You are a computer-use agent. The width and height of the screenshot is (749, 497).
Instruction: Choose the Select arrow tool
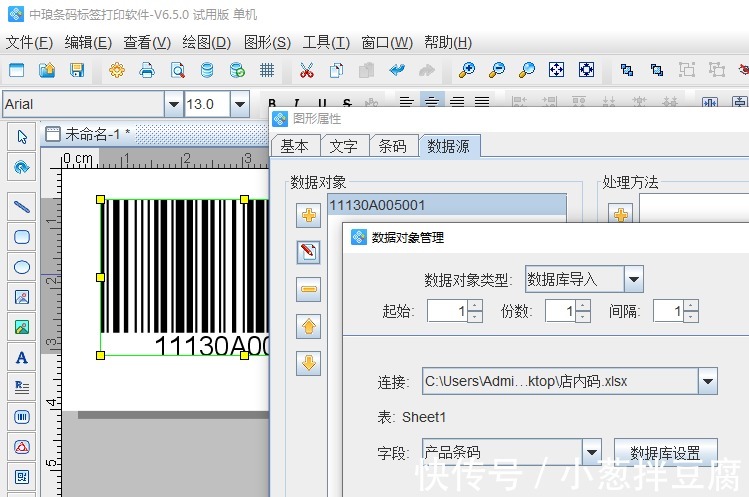click(22, 137)
